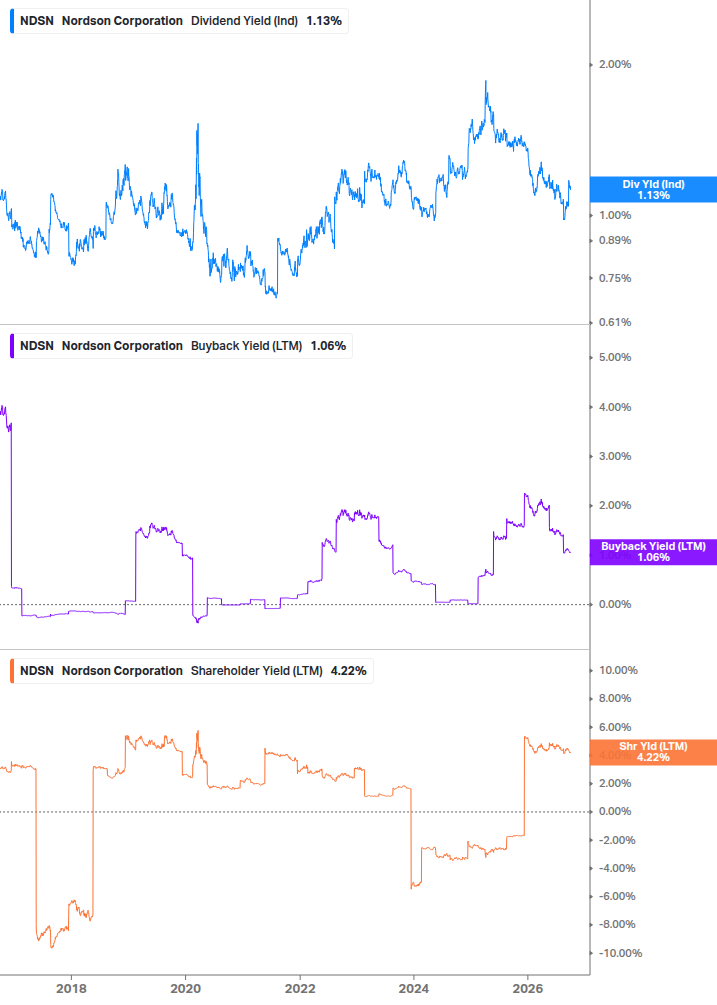The width and height of the screenshot is (717, 1005).
Task: Click the 2024 label on the time axis
Action: pos(413,988)
